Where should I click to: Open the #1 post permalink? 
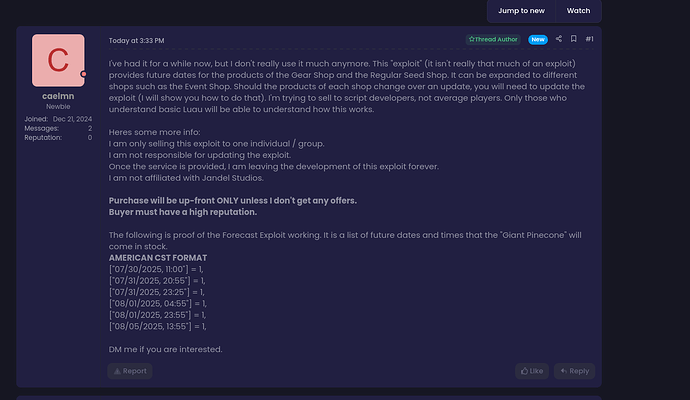[x=589, y=39]
